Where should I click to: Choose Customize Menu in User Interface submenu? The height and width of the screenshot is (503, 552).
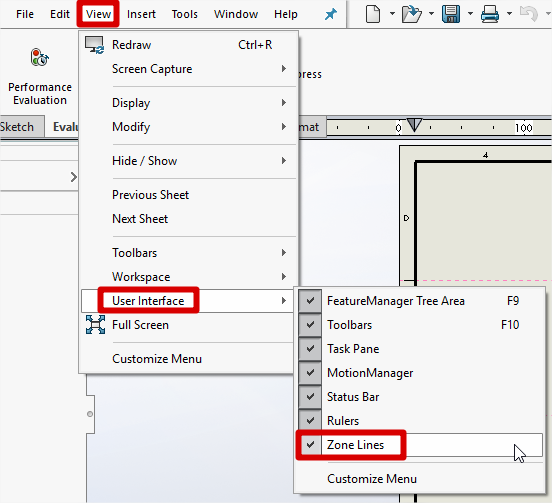point(372,479)
